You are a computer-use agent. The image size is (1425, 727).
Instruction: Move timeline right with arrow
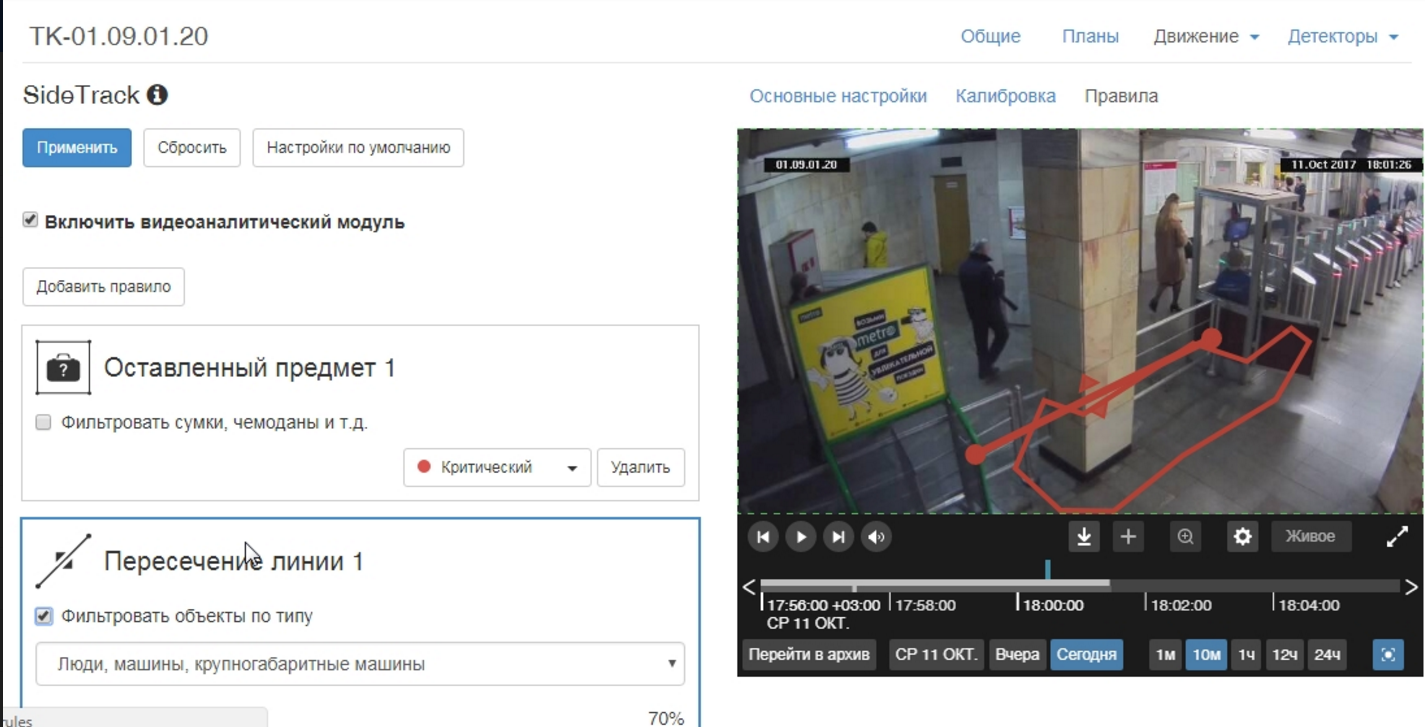(x=1411, y=587)
